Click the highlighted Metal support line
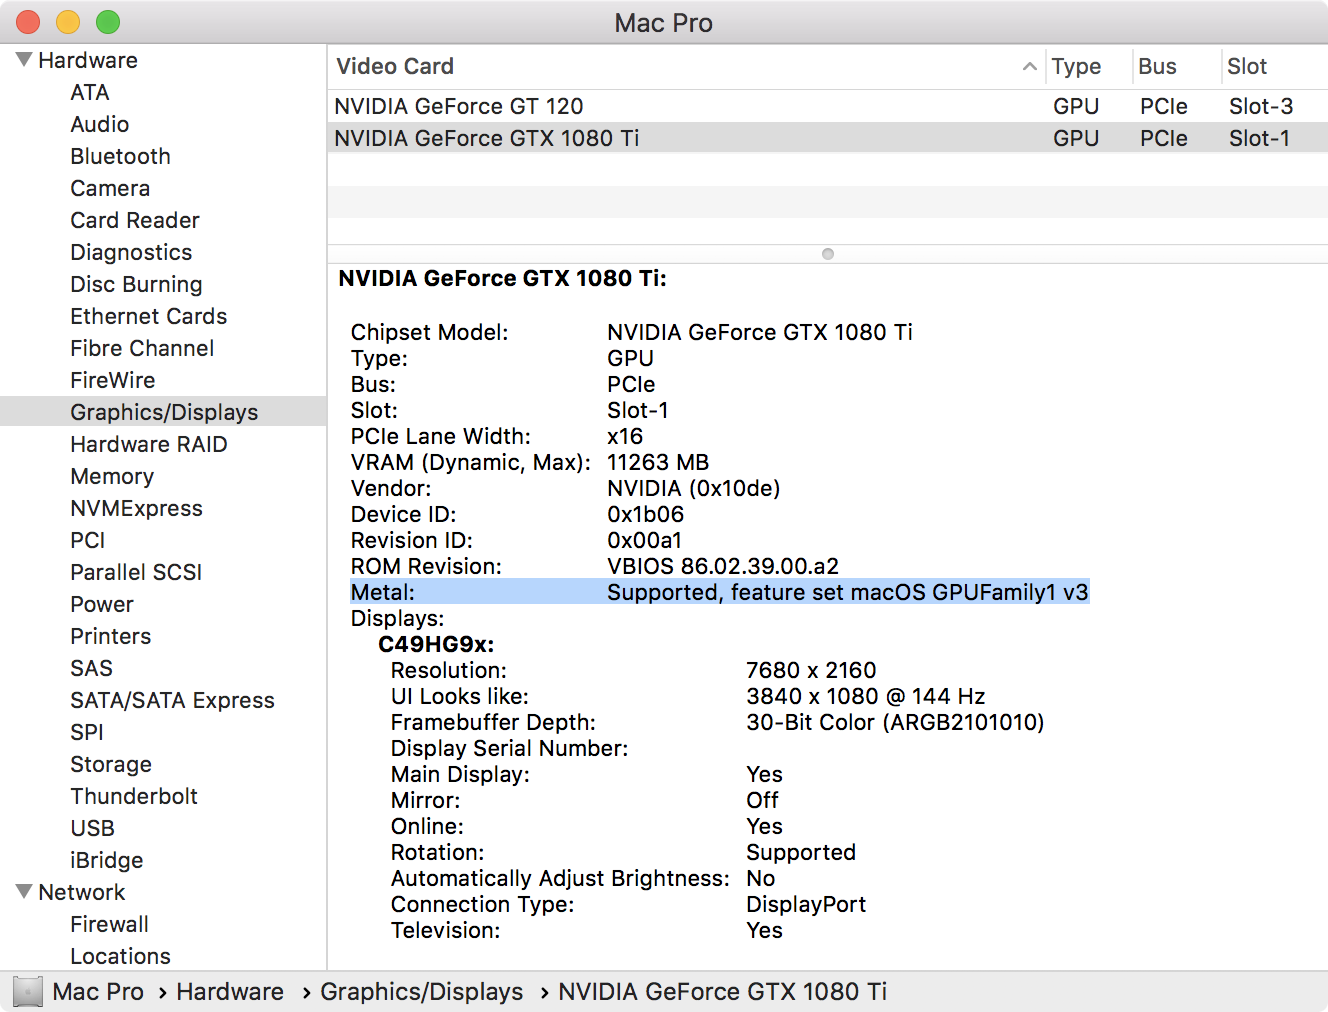Image resolution: width=1328 pixels, height=1012 pixels. point(719,592)
